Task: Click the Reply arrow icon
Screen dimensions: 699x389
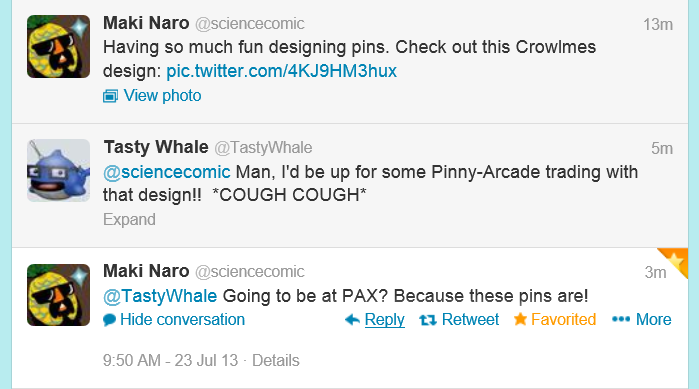Action: pyautogui.click(x=352, y=319)
